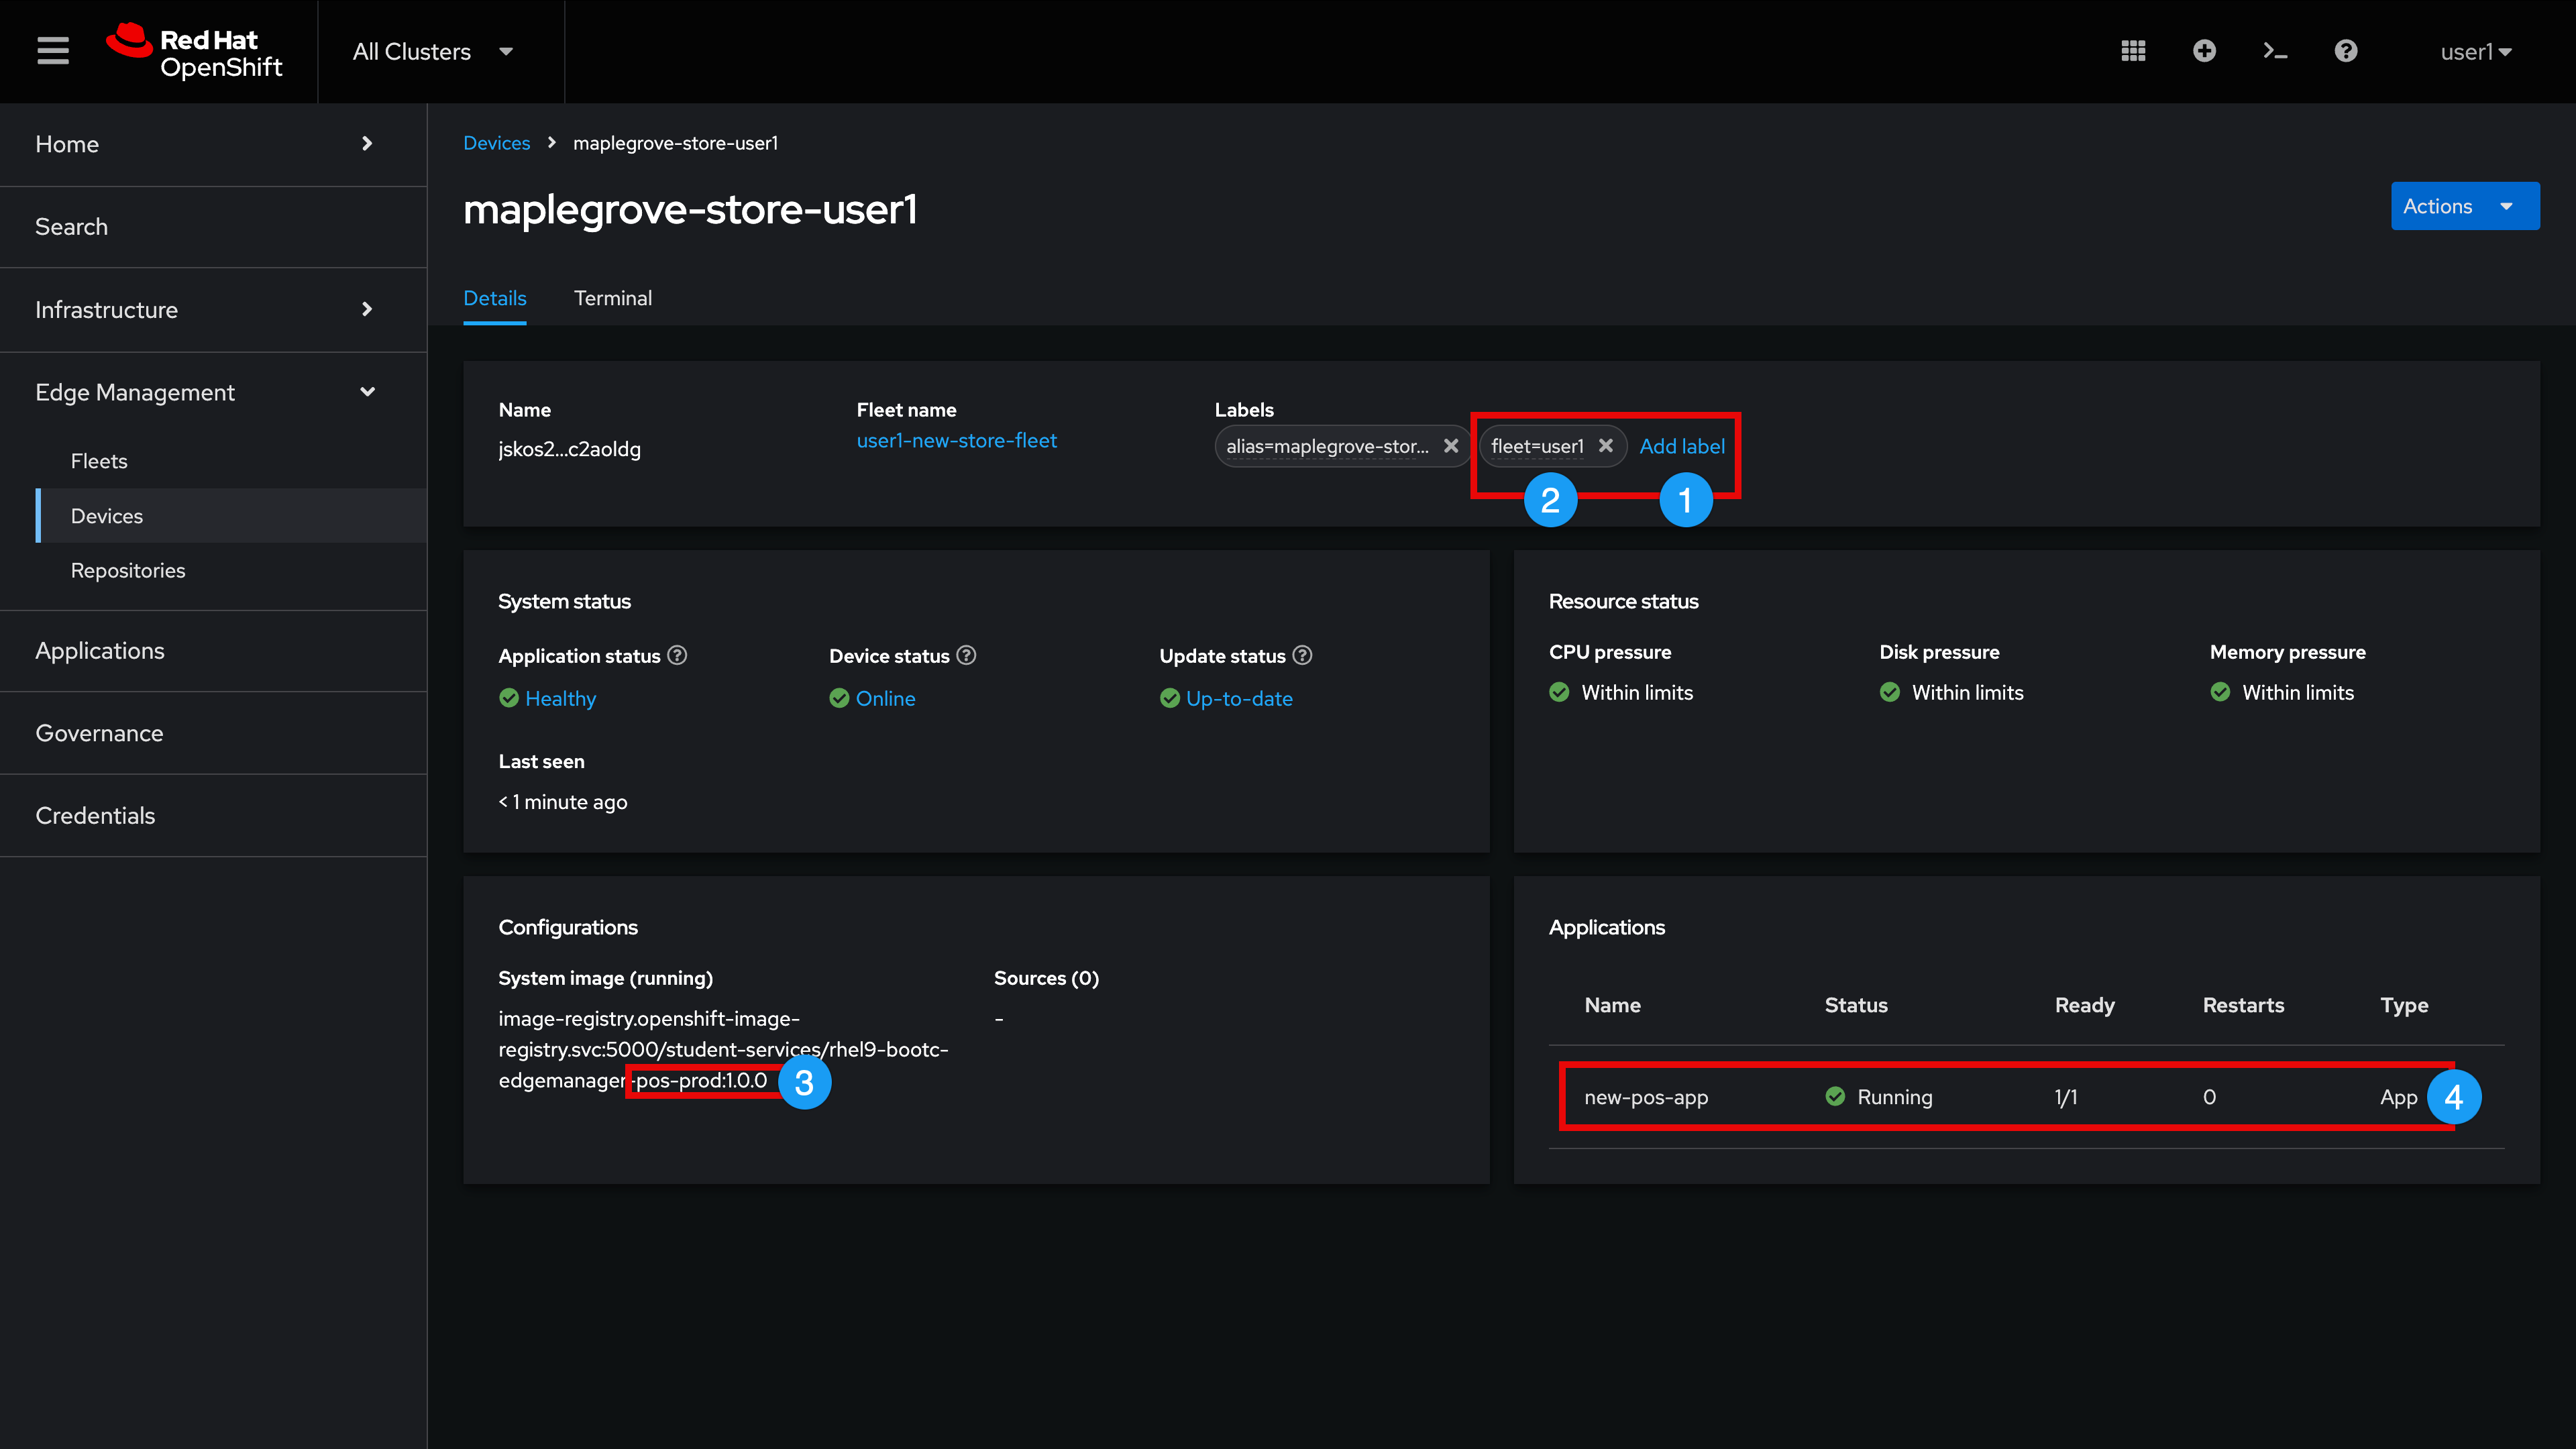Open the user1 account menu

[x=2476, y=52]
